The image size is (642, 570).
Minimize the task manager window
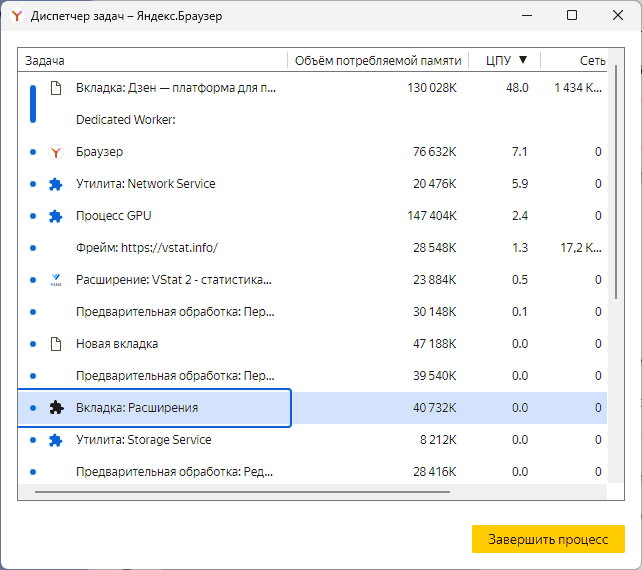pyautogui.click(x=527, y=16)
